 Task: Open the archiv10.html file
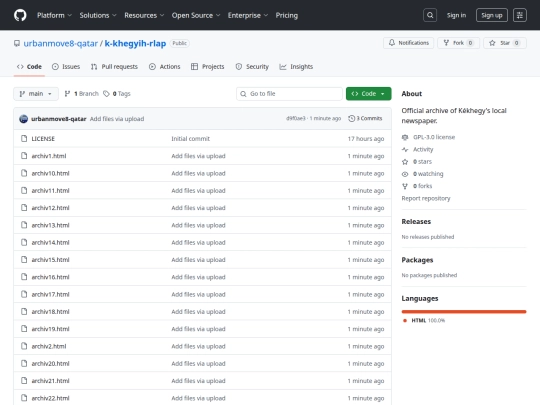pyautogui.click(x=50, y=173)
